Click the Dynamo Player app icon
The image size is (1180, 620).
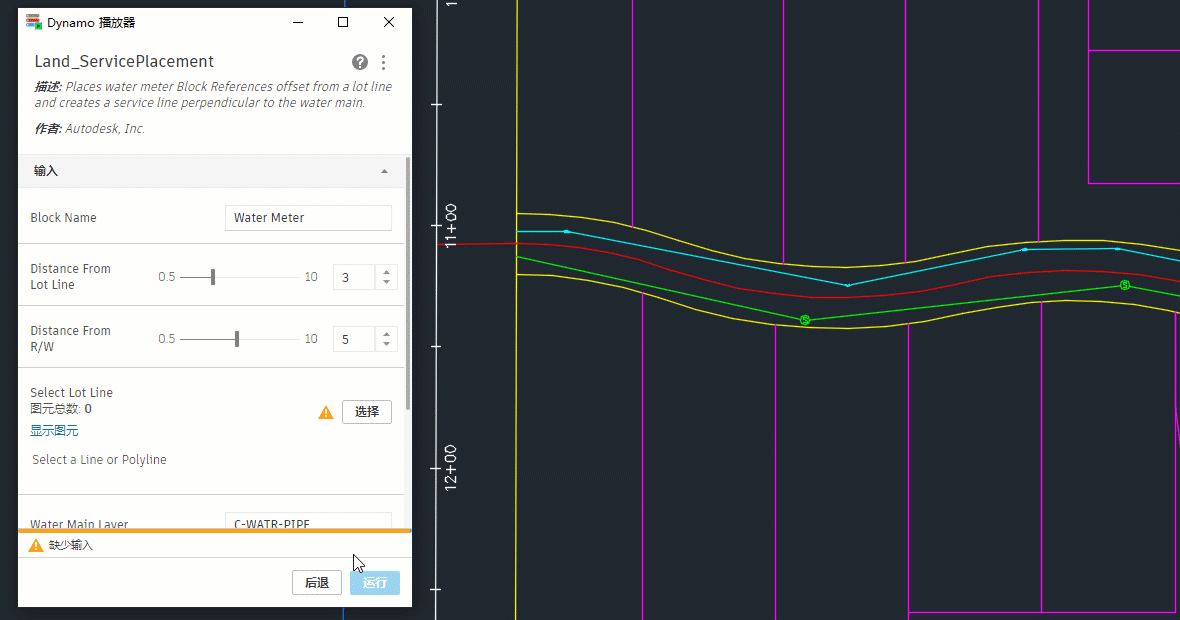33,22
